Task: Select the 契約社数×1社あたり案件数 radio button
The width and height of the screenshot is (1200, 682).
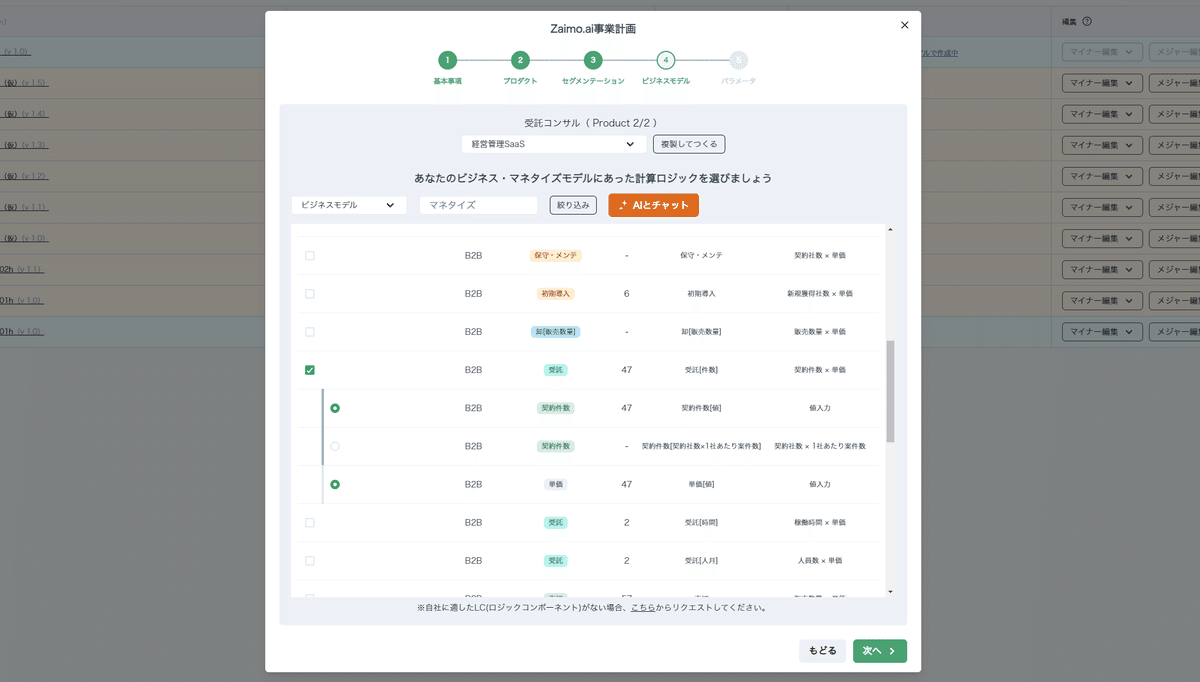Action: coord(335,446)
